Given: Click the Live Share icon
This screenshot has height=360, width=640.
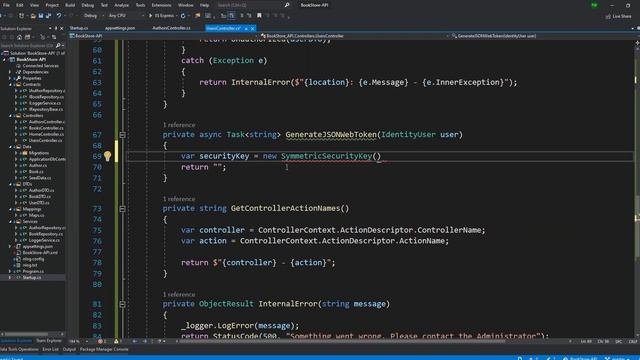Looking at the screenshot, I should pos(608,16).
